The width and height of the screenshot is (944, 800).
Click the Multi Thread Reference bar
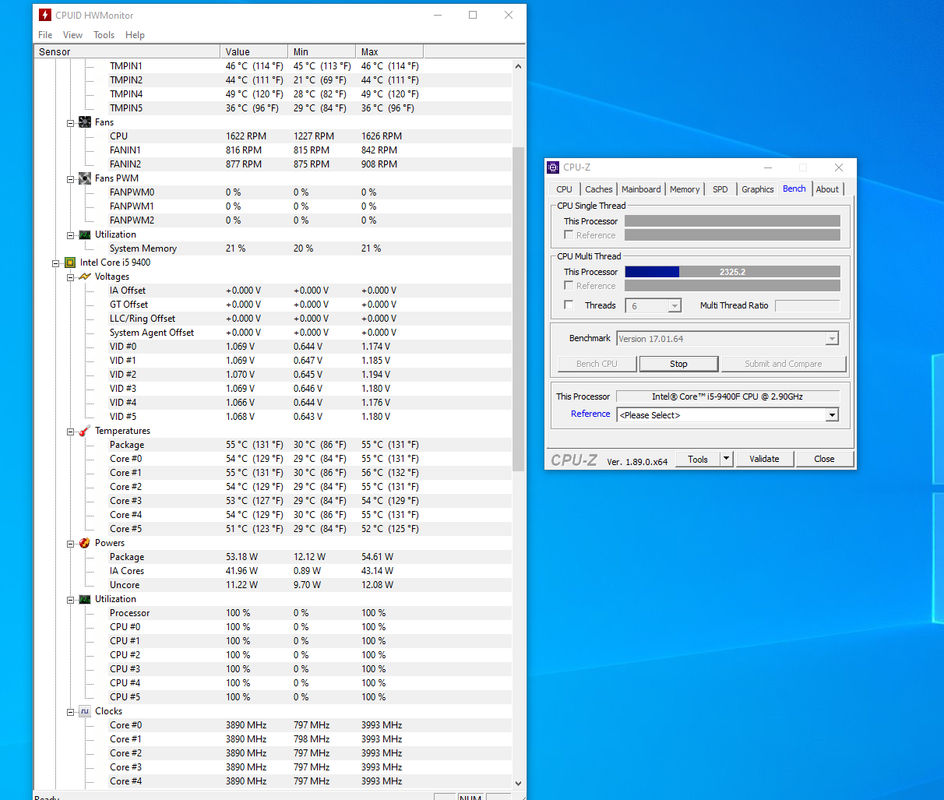[x=732, y=285]
